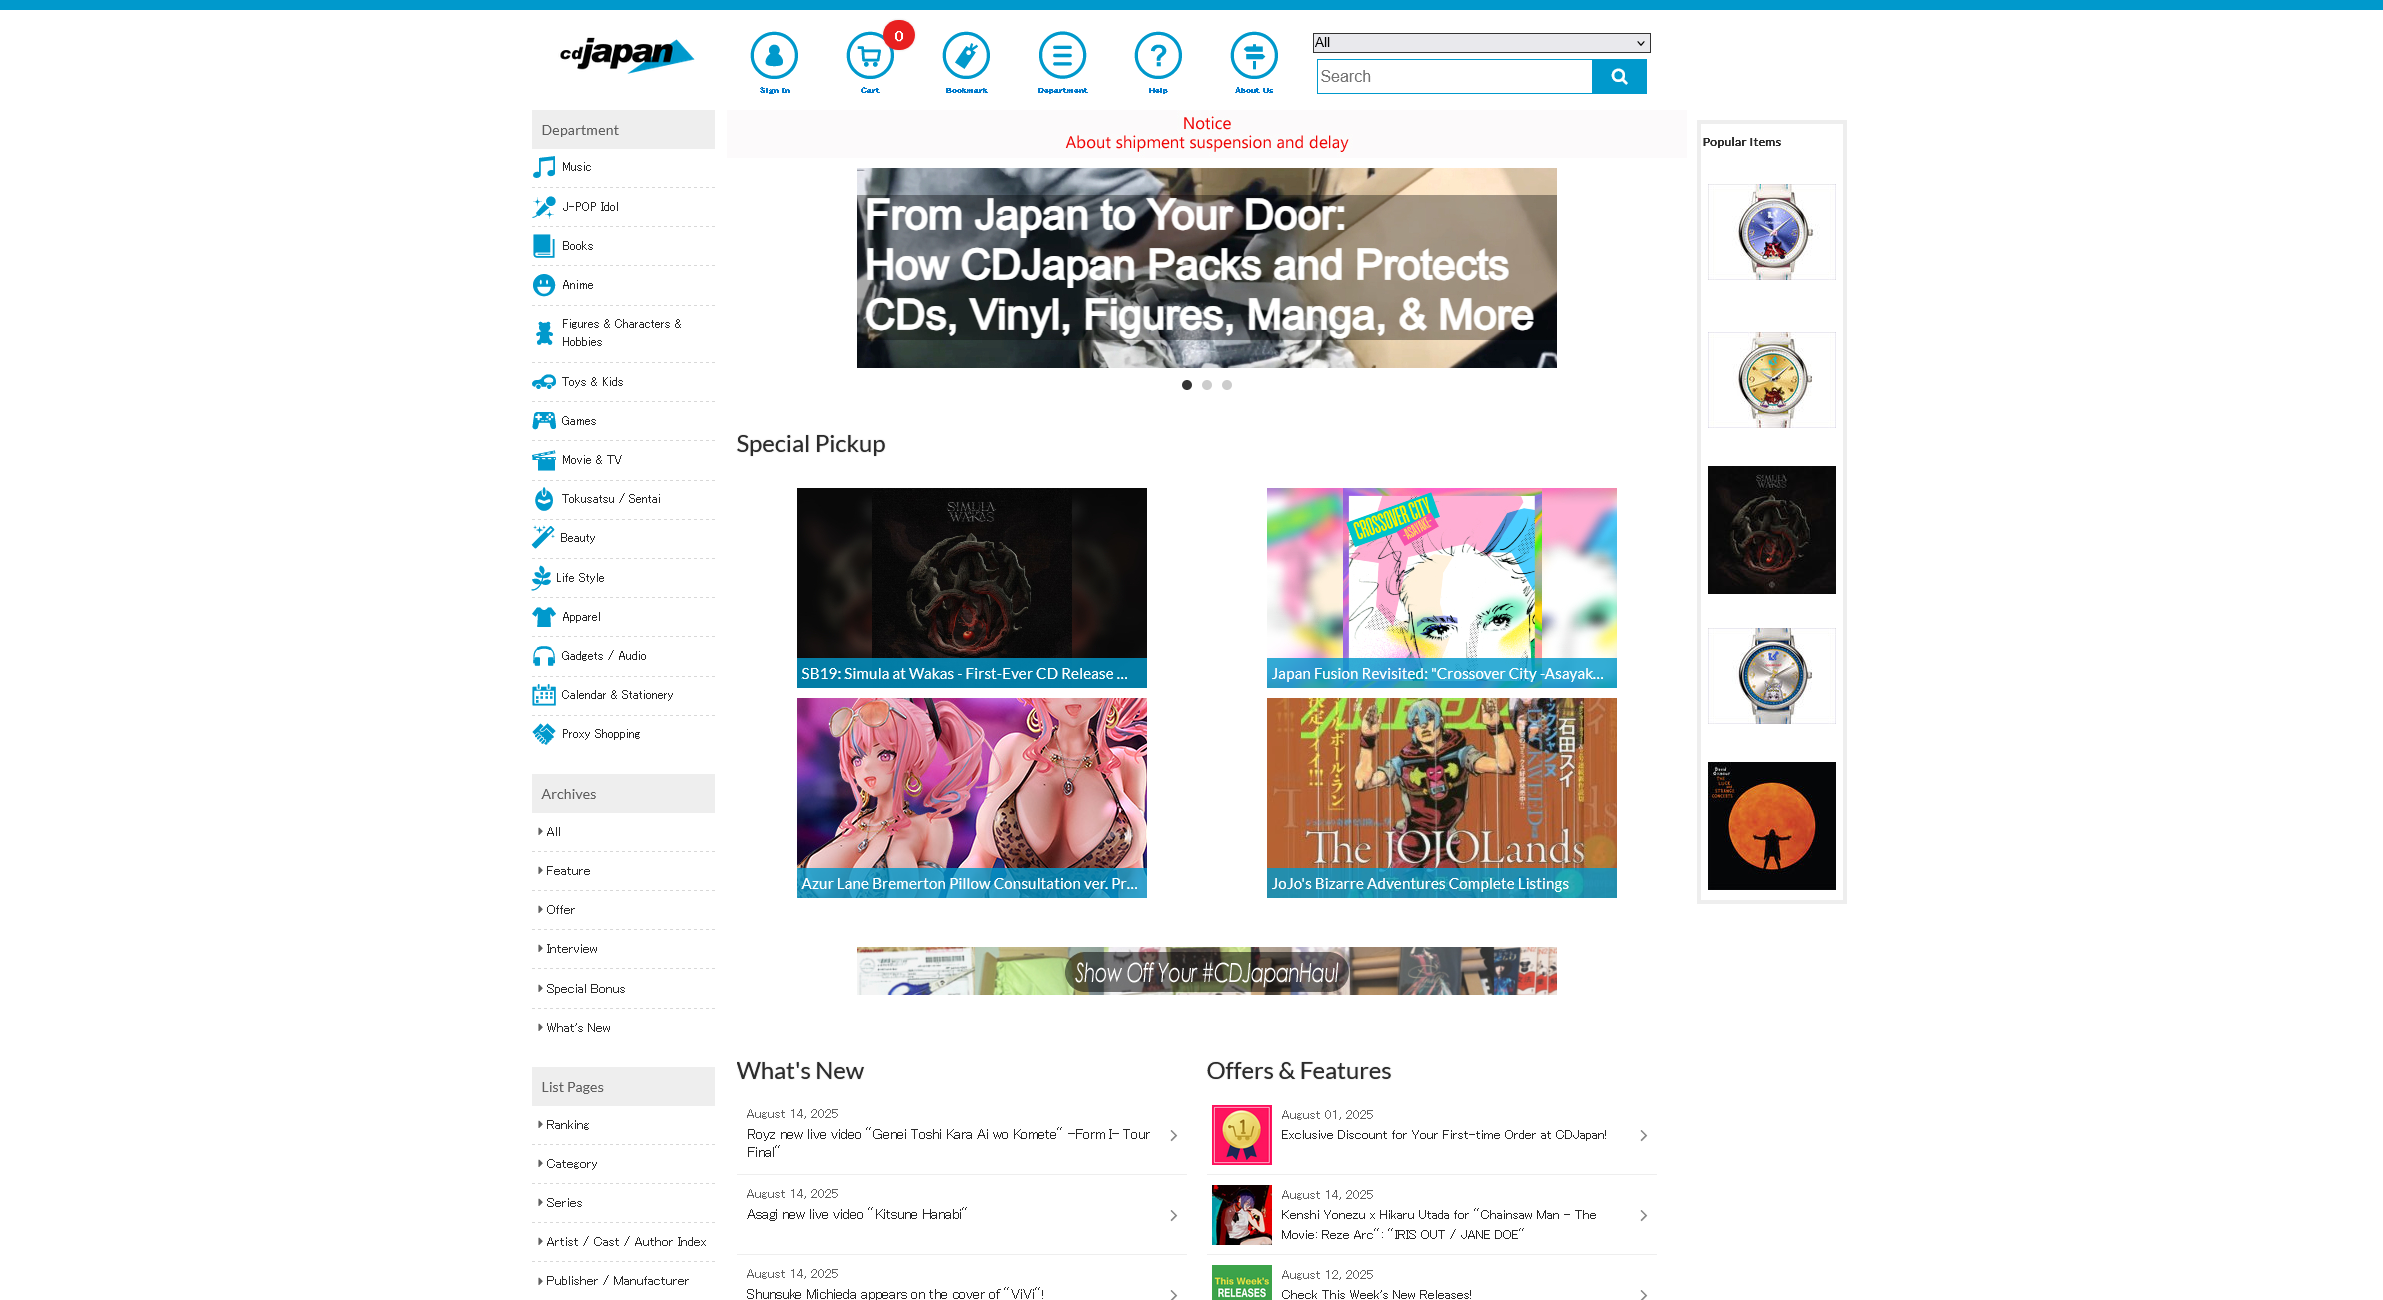
Task: Click the Figures & Characters icon
Action: pyautogui.click(x=544, y=333)
